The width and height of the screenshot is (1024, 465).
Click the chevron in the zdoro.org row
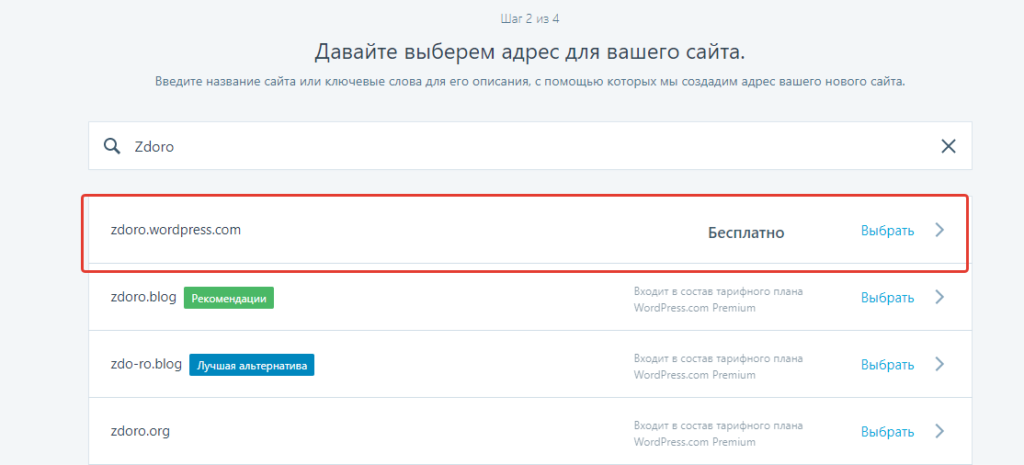tap(940, 431)
